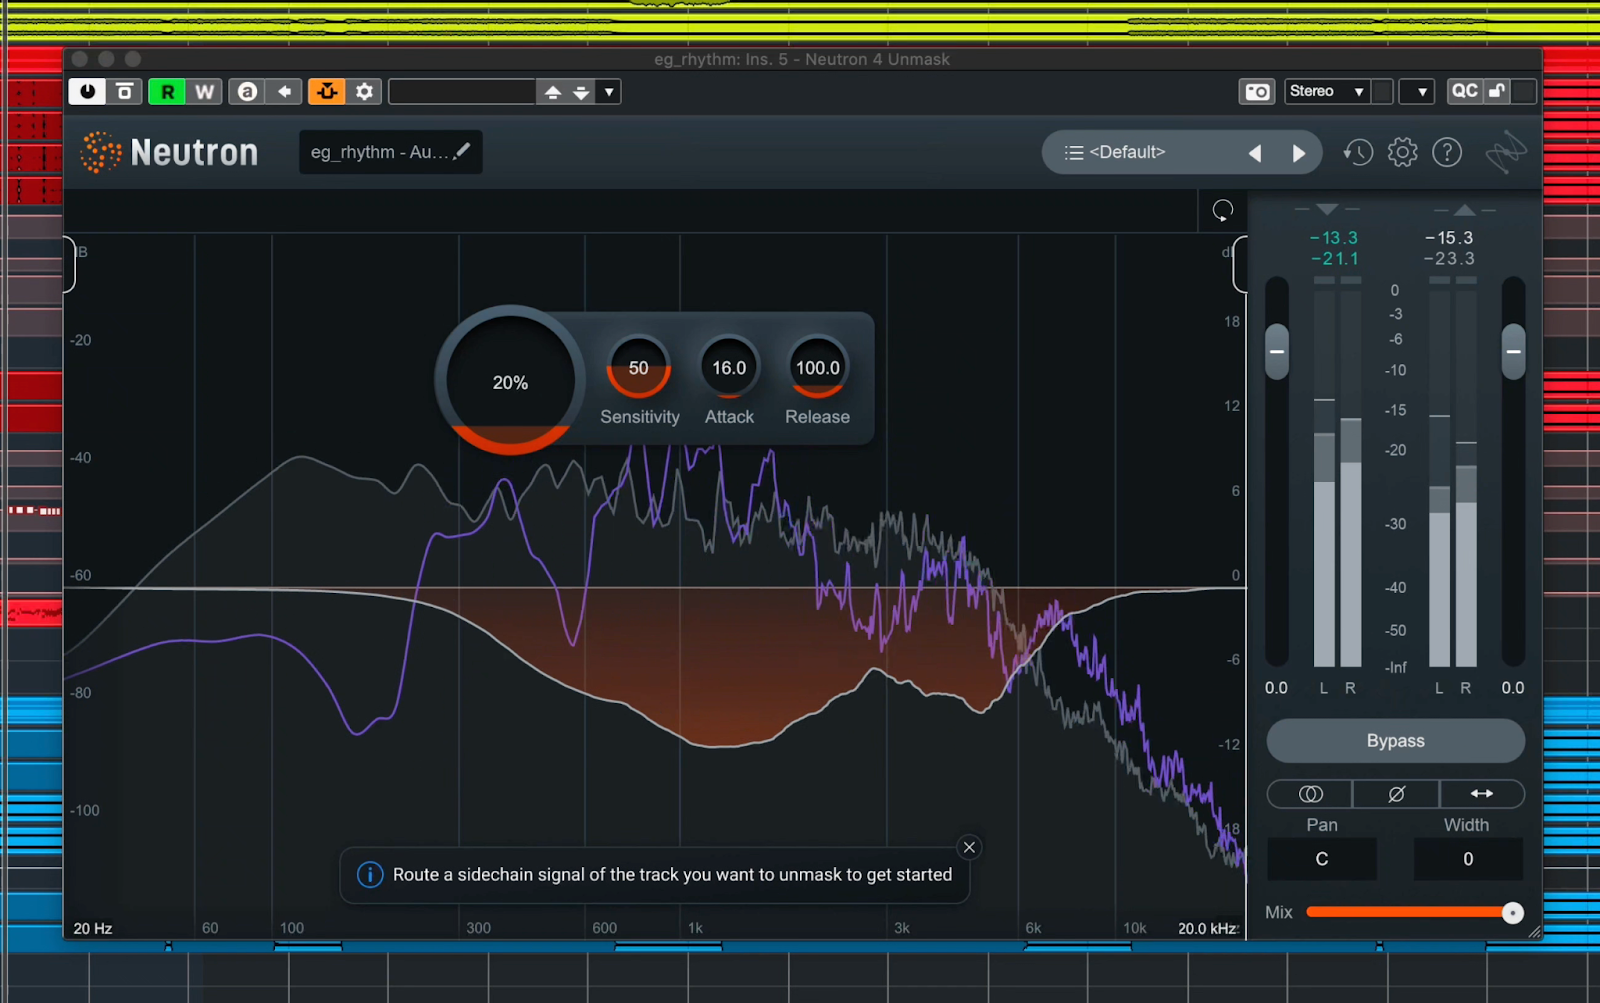The image size is (1600, 1003).
Task: Click the Neutron logo
Action: tap(169, 152)
